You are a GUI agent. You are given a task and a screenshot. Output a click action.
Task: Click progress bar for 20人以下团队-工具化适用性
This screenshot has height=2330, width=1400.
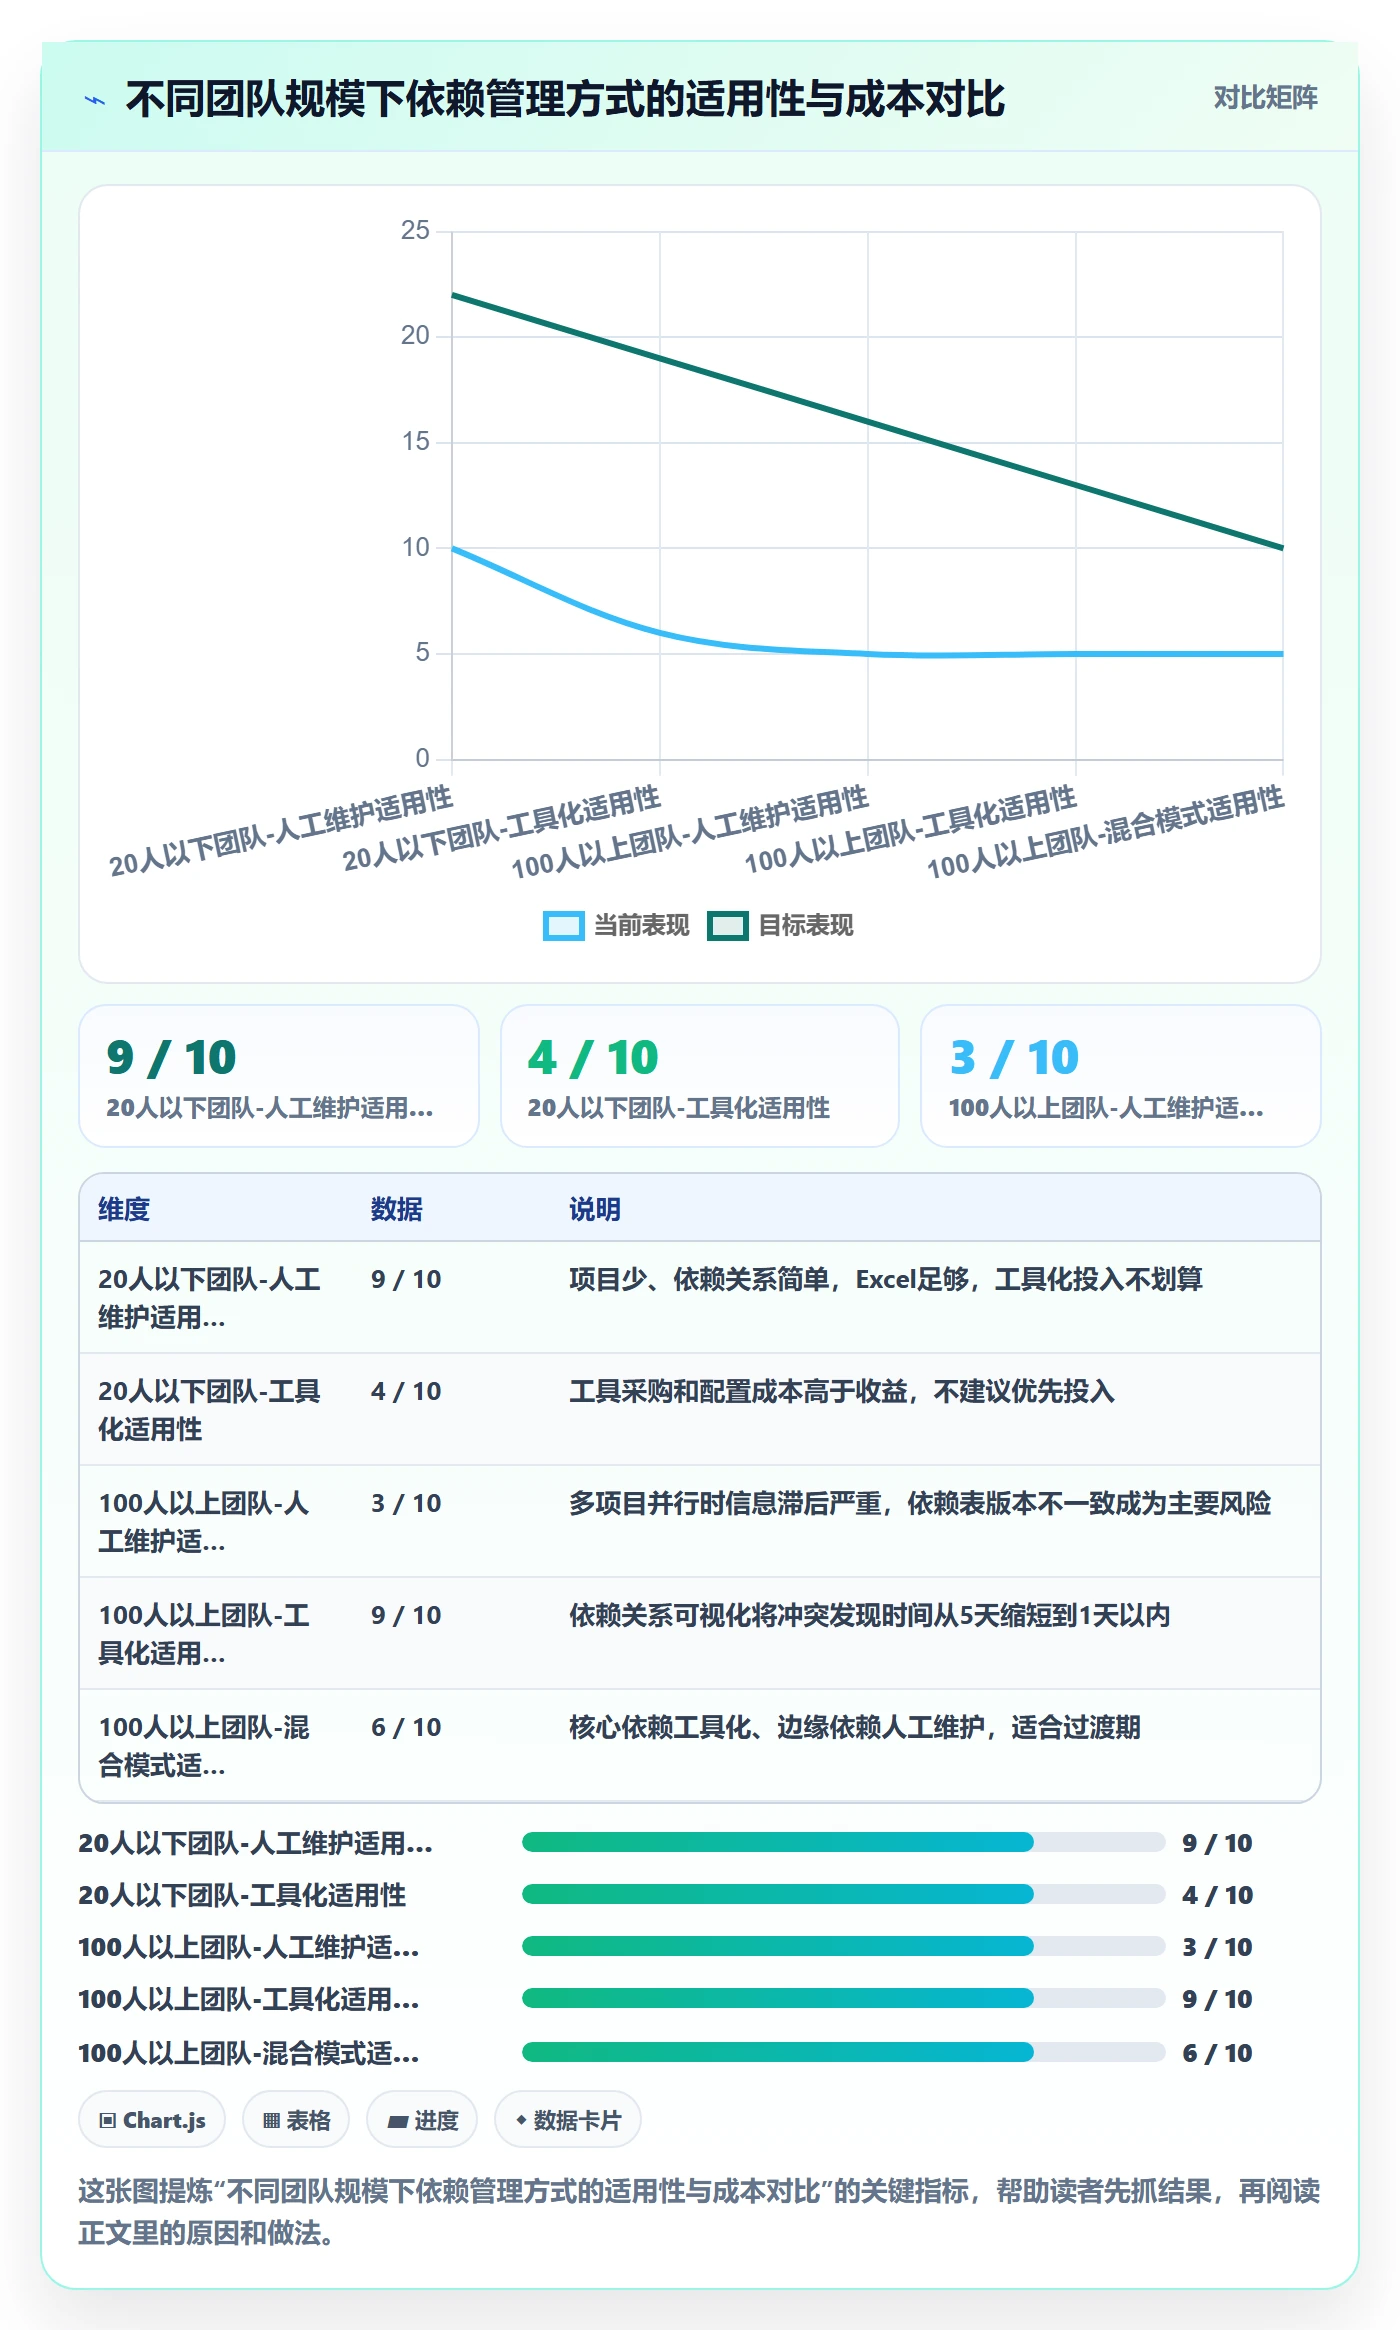point(843,1894)
